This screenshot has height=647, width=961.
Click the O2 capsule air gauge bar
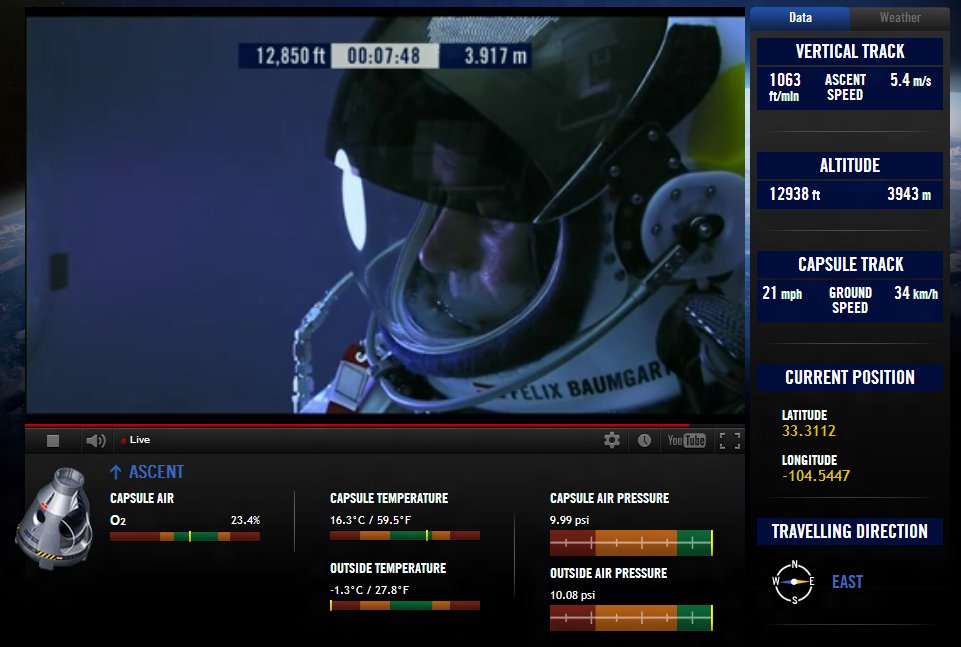[184, 536]
